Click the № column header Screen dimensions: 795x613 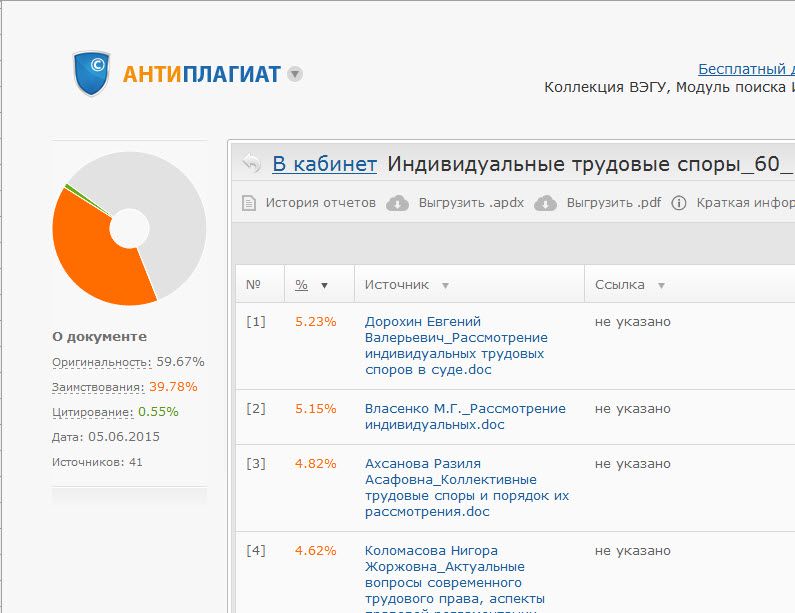tap(253, 285)
